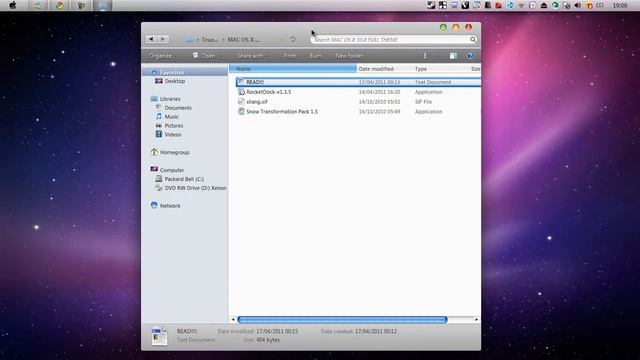The height and width of the screenshot is (360, 640).
Task: Open the DVD RW Drive (D:) entry
Action: [195, 188]
